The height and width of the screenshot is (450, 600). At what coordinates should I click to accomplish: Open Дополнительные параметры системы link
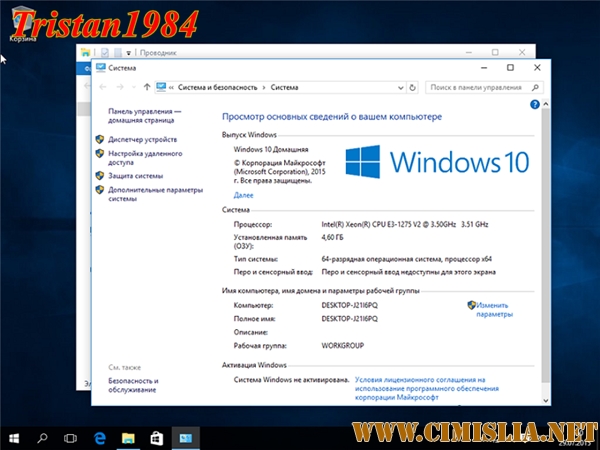pos(155,194)
